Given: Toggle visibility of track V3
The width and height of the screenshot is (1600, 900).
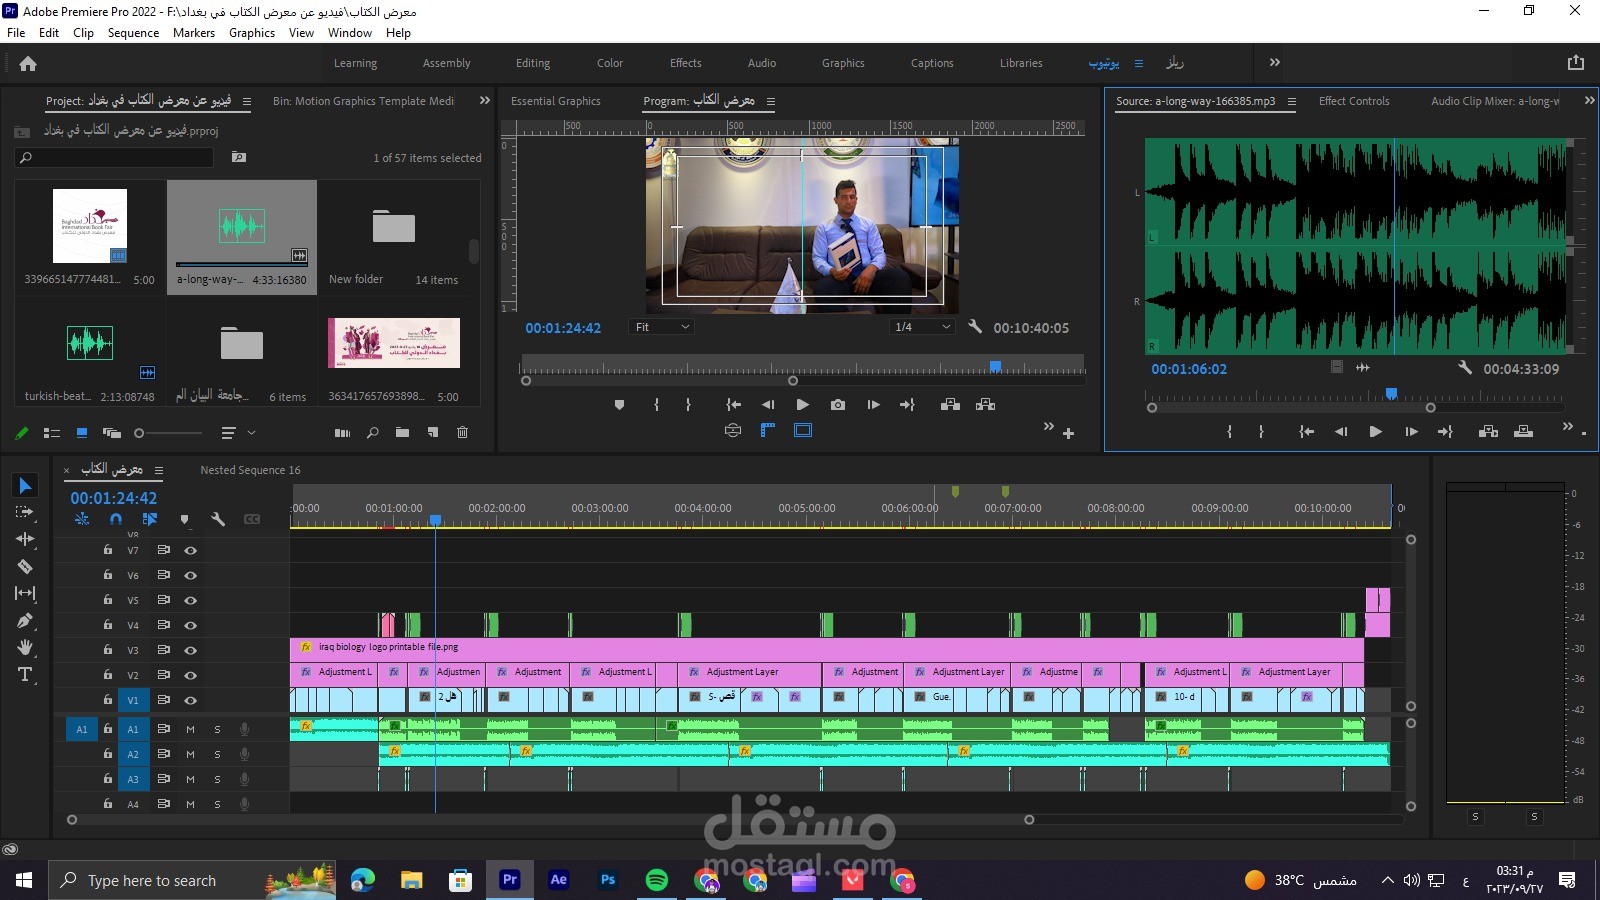Looking at the screenshot, I should tap(190, 650).
